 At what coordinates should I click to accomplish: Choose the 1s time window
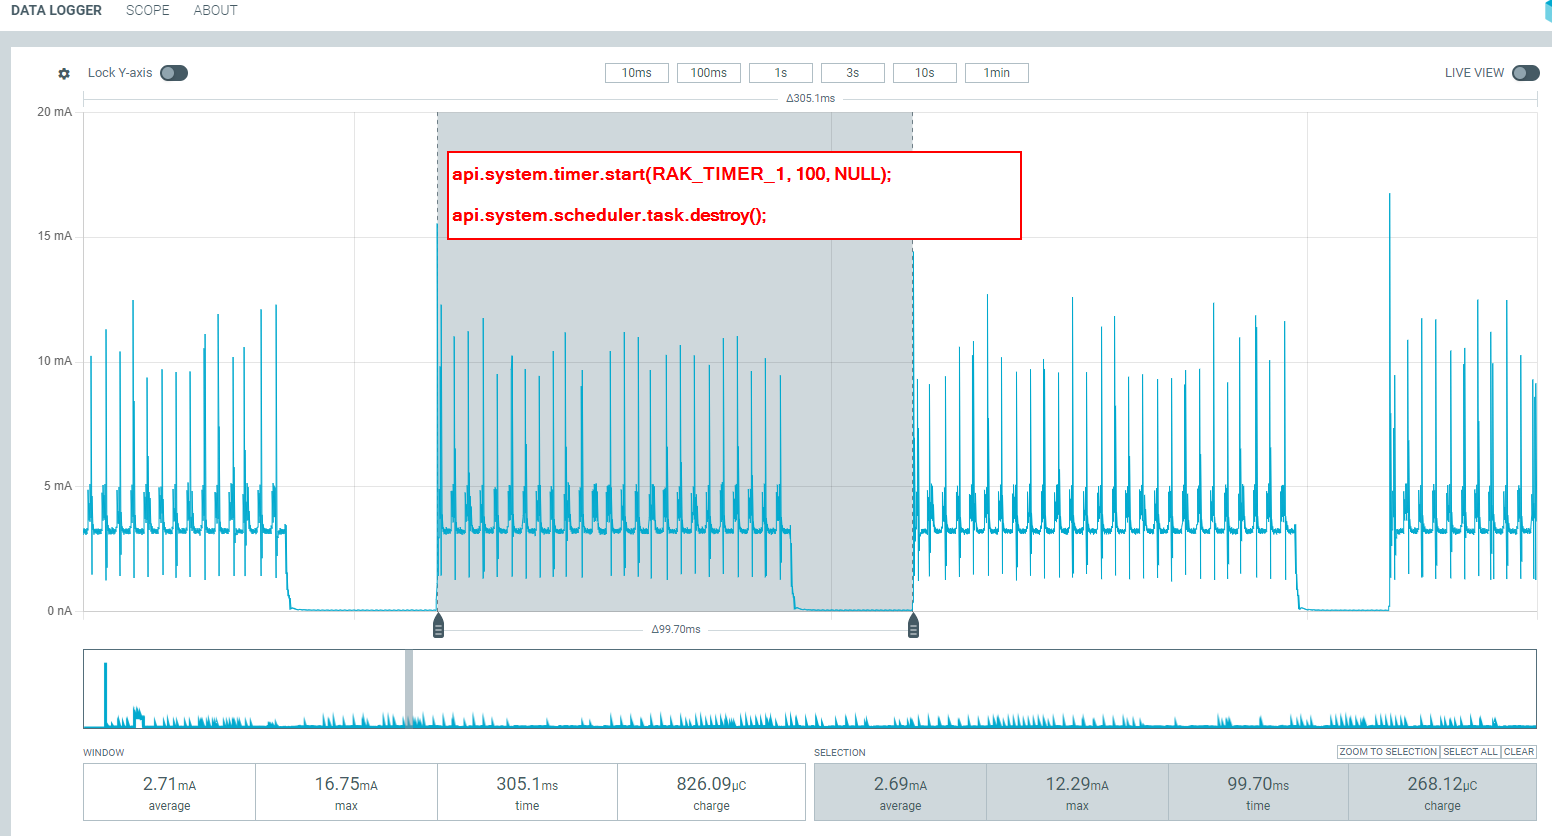[780, 73]
